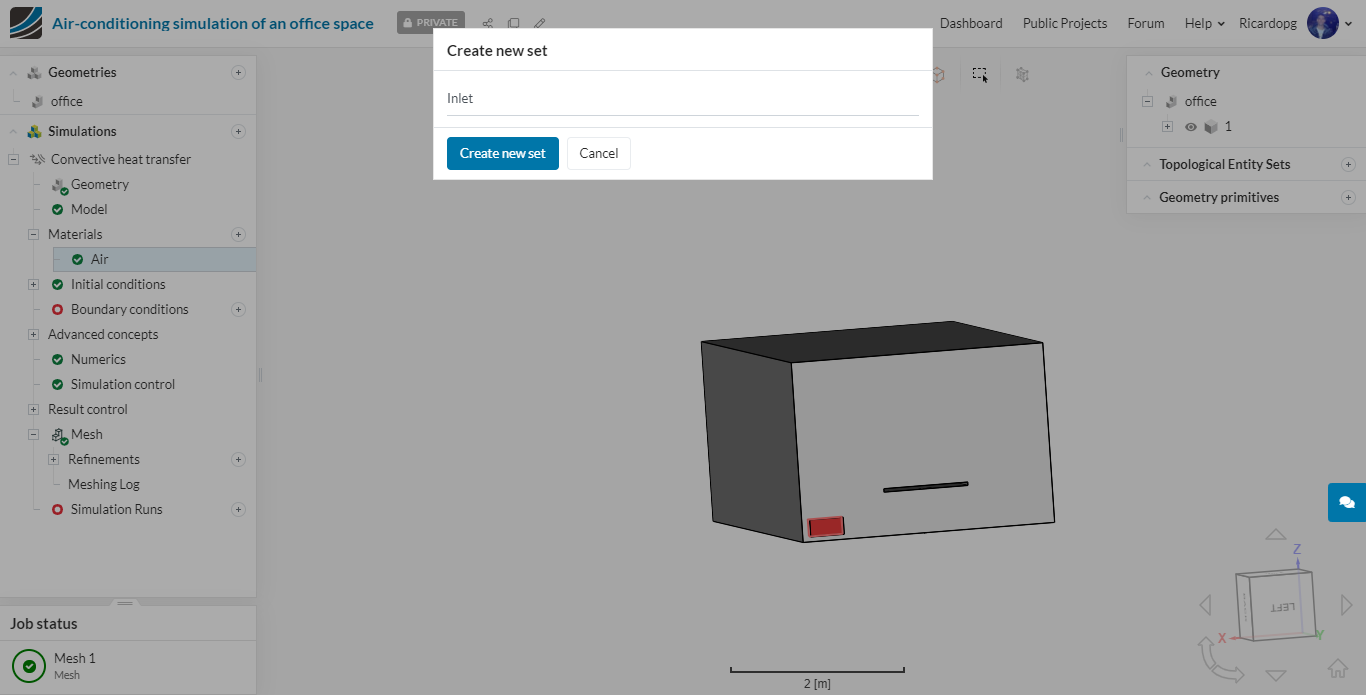Click the LEFT face of orientation cube
The width and height of the screenshot is (1366, 695).
click(x=1282, y=606)
